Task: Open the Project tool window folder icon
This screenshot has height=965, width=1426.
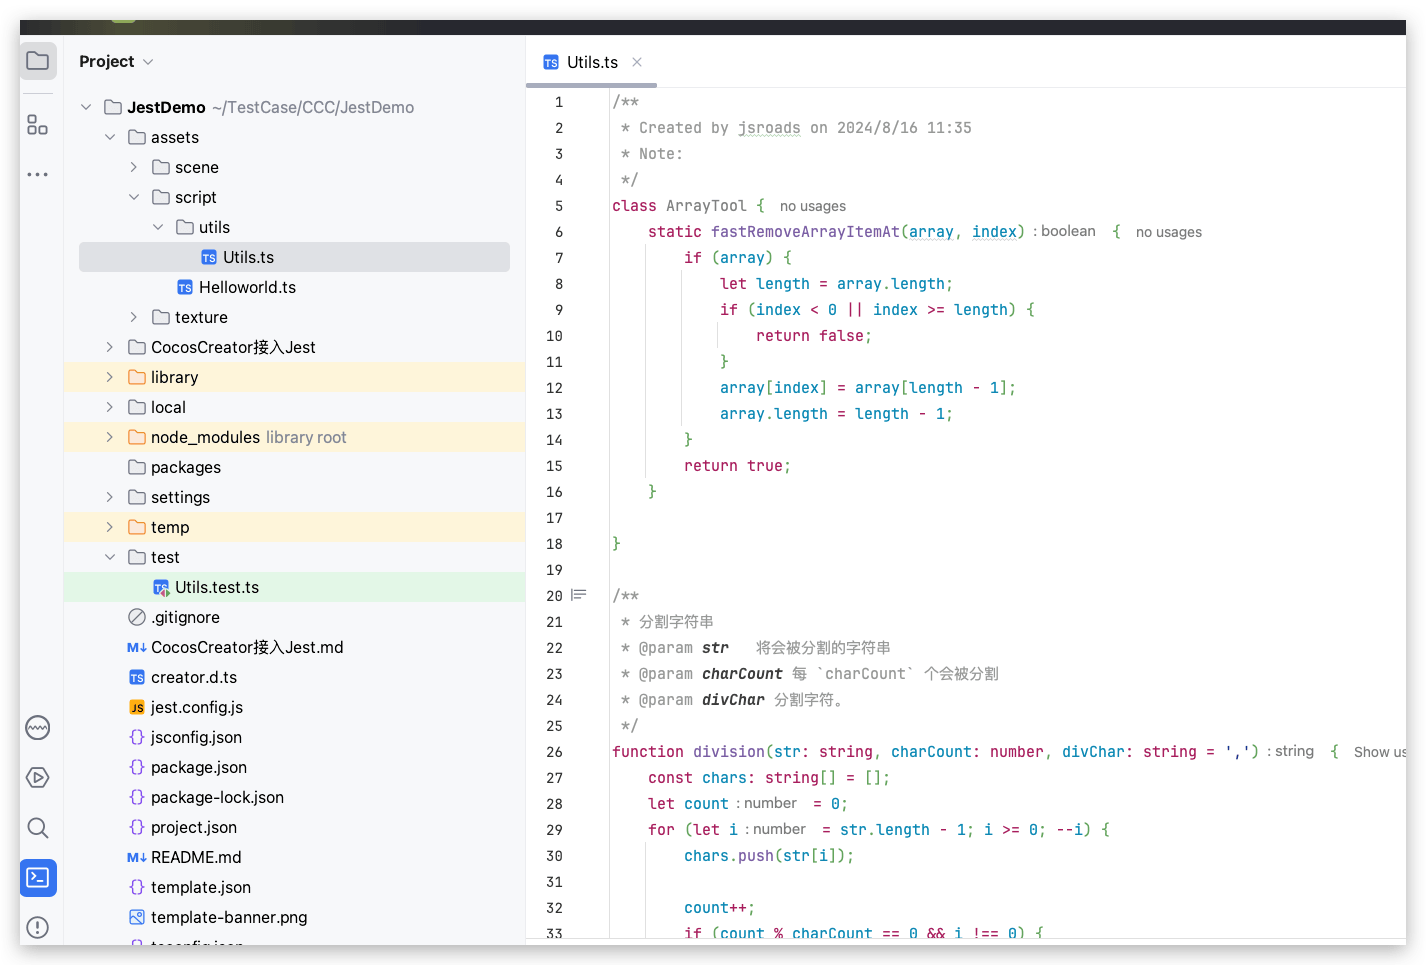Action: 38,61
